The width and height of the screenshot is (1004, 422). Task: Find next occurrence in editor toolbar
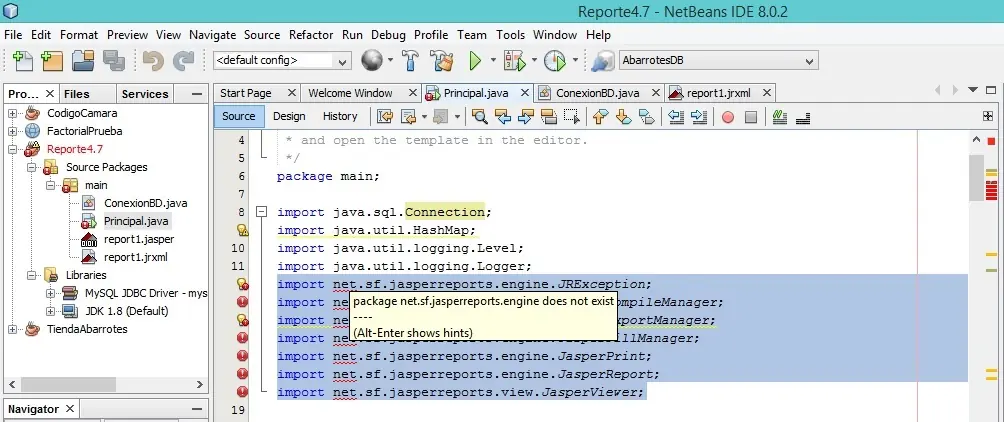pyautogui.click(x=526, y=117)
